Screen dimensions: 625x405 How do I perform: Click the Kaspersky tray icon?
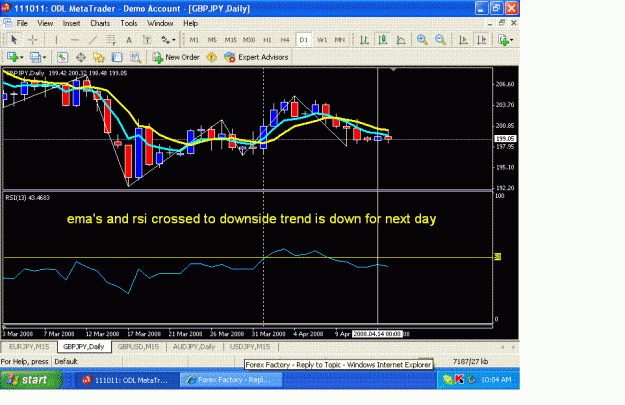click(460, 380)
